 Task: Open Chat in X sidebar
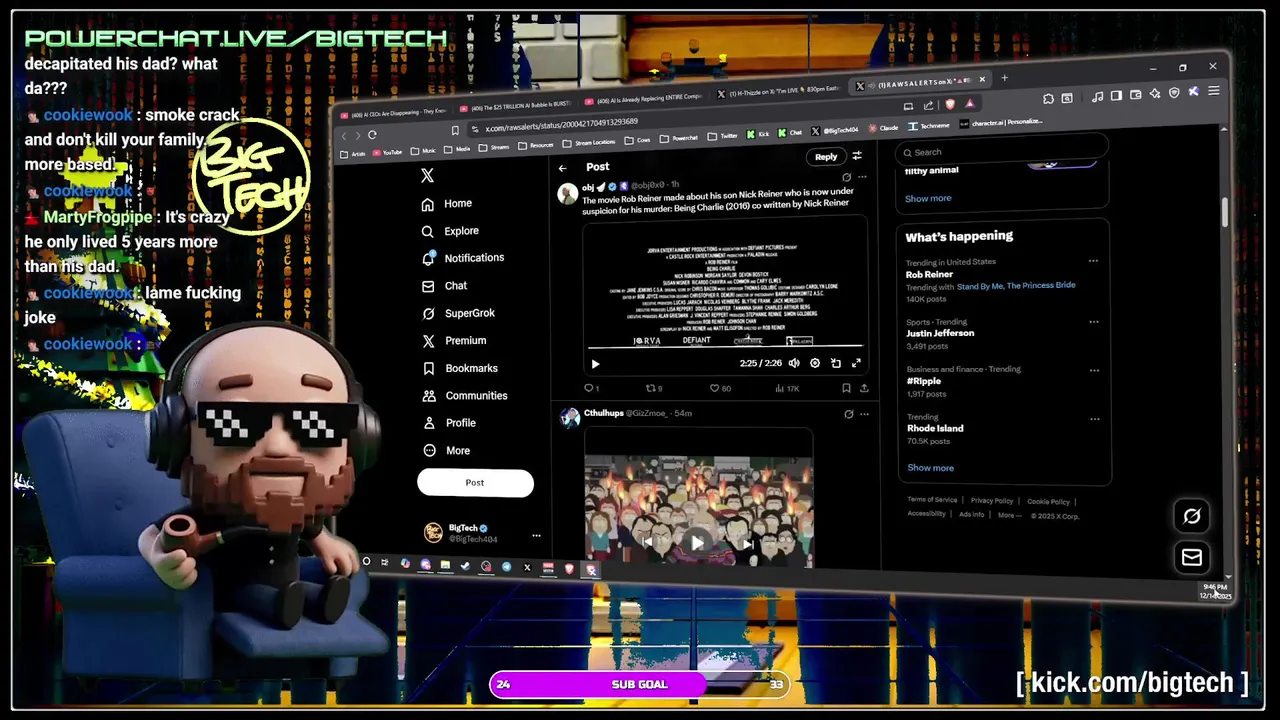444,286
